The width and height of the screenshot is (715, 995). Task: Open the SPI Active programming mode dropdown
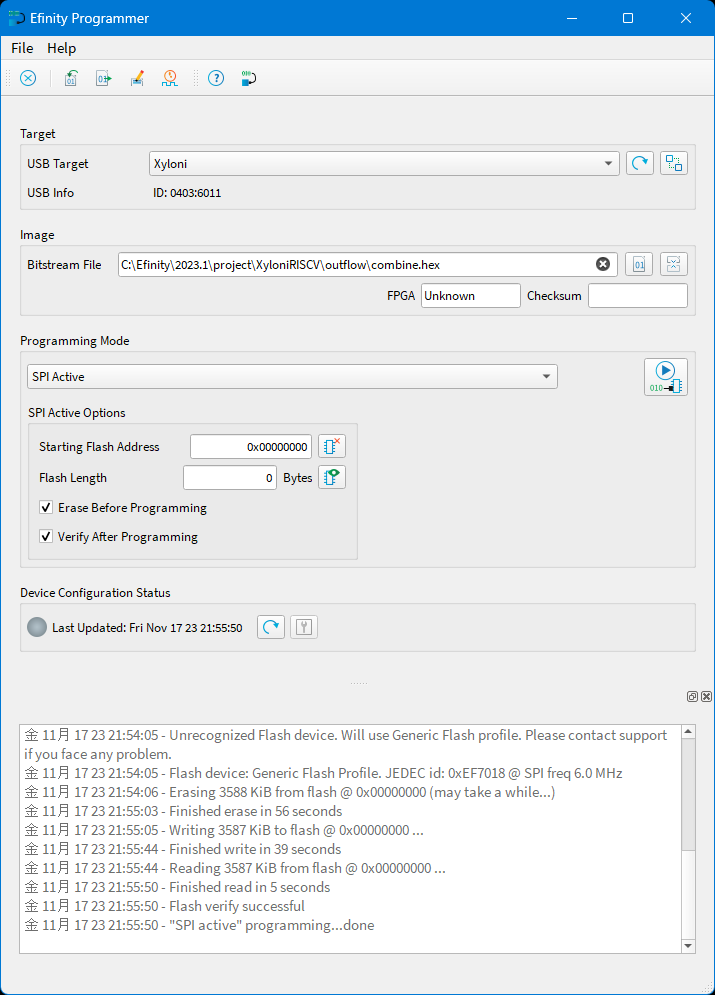[546, 377]
